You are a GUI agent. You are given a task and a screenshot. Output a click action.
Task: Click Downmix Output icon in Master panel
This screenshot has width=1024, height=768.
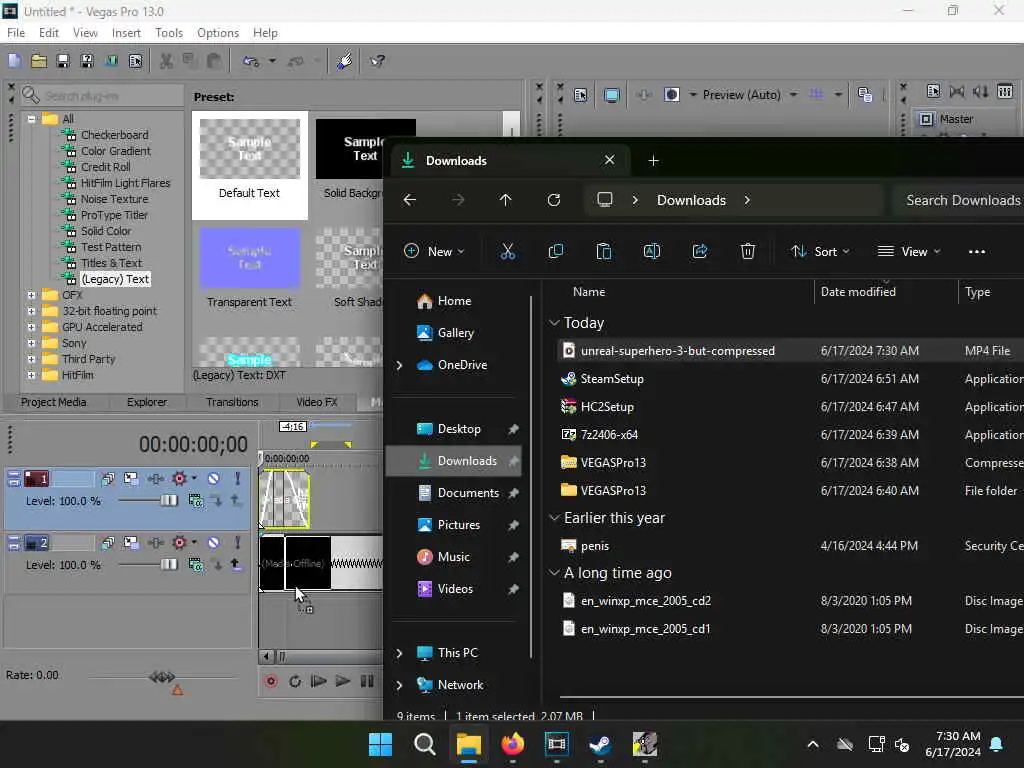pyautogui.click(x=957, y=91)
